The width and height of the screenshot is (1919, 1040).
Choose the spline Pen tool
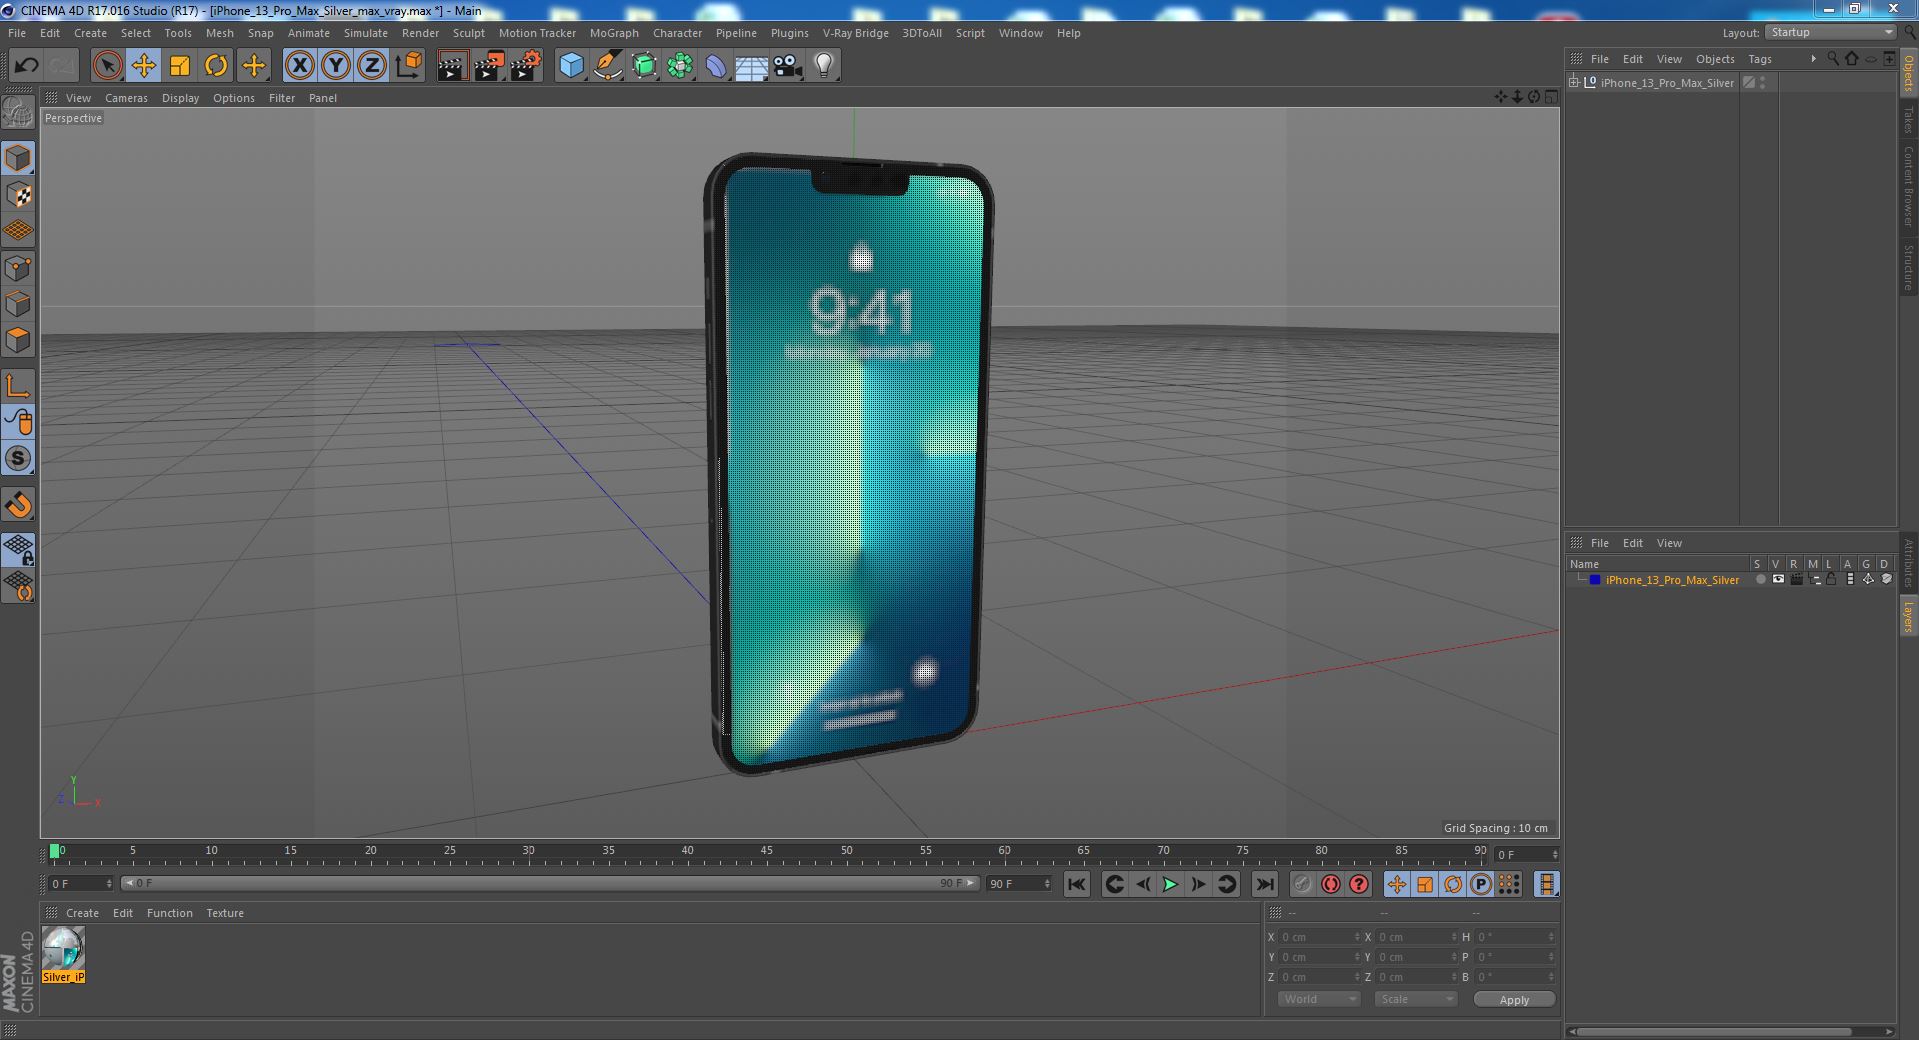608,66
